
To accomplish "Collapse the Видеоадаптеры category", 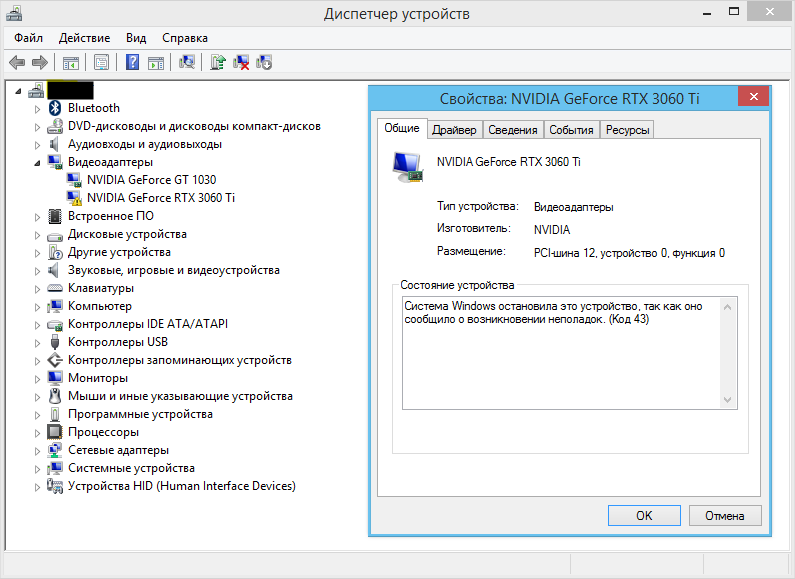I will (x=37, y=163).
